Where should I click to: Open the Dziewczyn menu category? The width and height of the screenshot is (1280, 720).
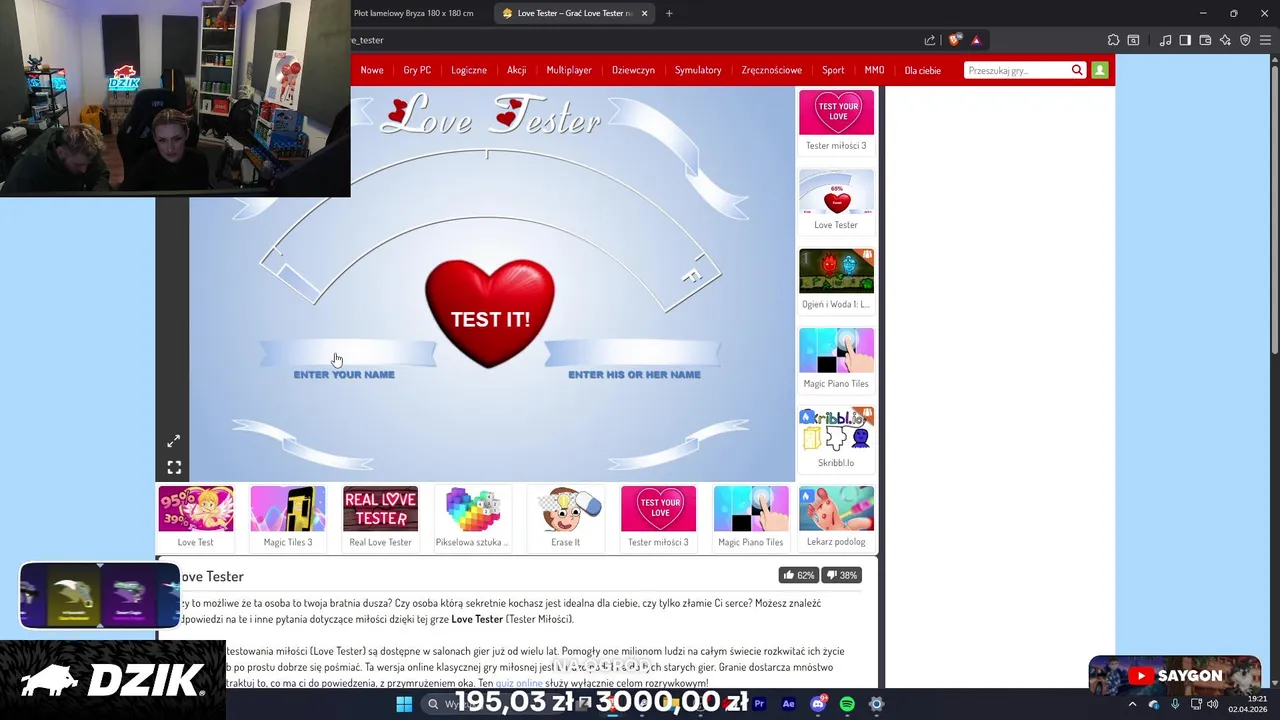pyautogui.click(x=633, y=70)
